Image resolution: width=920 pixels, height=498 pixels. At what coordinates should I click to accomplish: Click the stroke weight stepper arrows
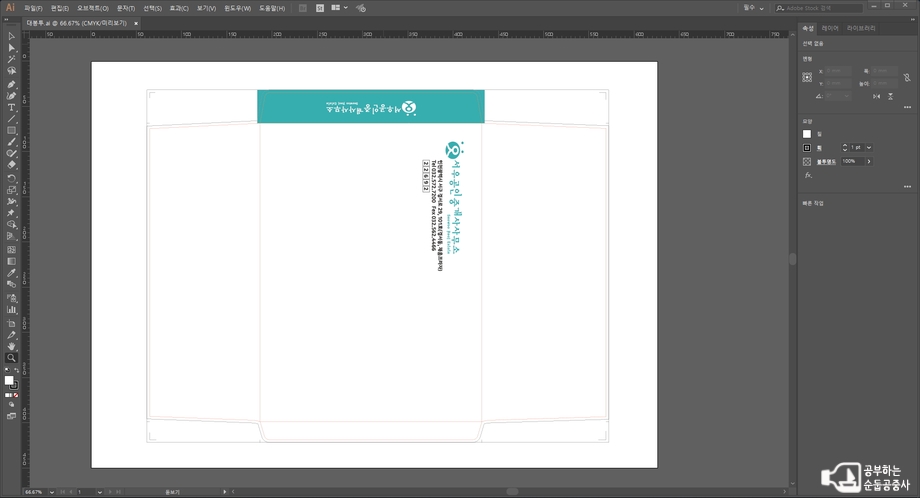(x=845, y=147)
